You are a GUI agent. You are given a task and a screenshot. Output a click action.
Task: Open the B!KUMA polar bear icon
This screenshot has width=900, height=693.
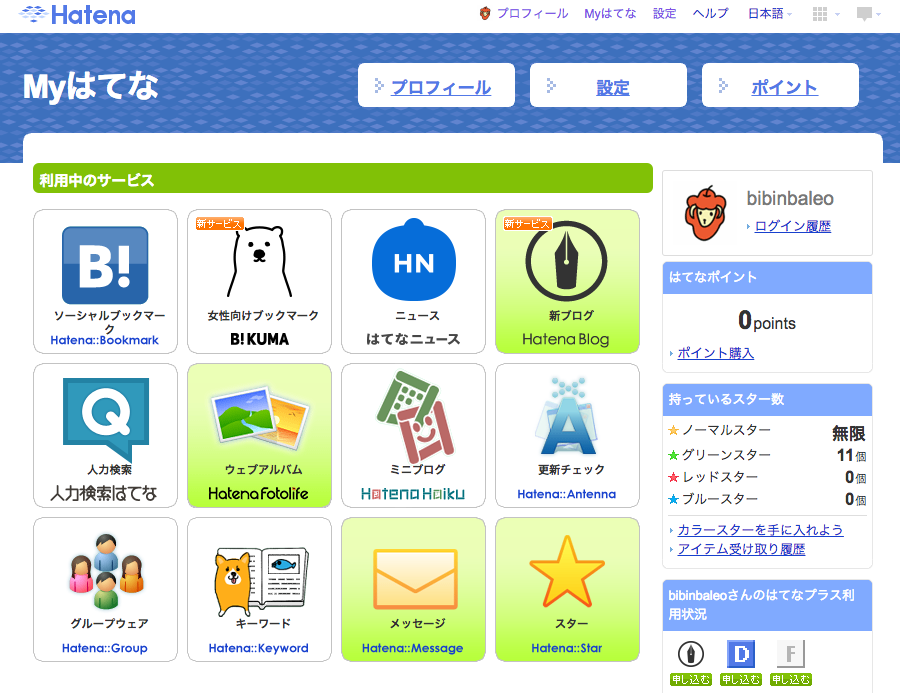(259, 261)
